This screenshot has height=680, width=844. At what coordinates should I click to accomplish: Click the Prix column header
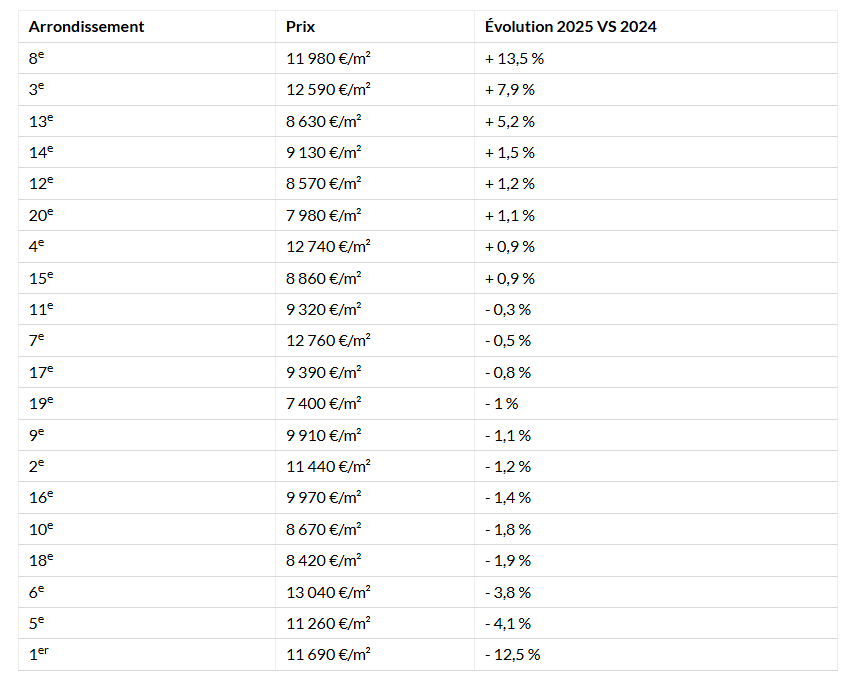pyautogui.click(x=300, y=27)
